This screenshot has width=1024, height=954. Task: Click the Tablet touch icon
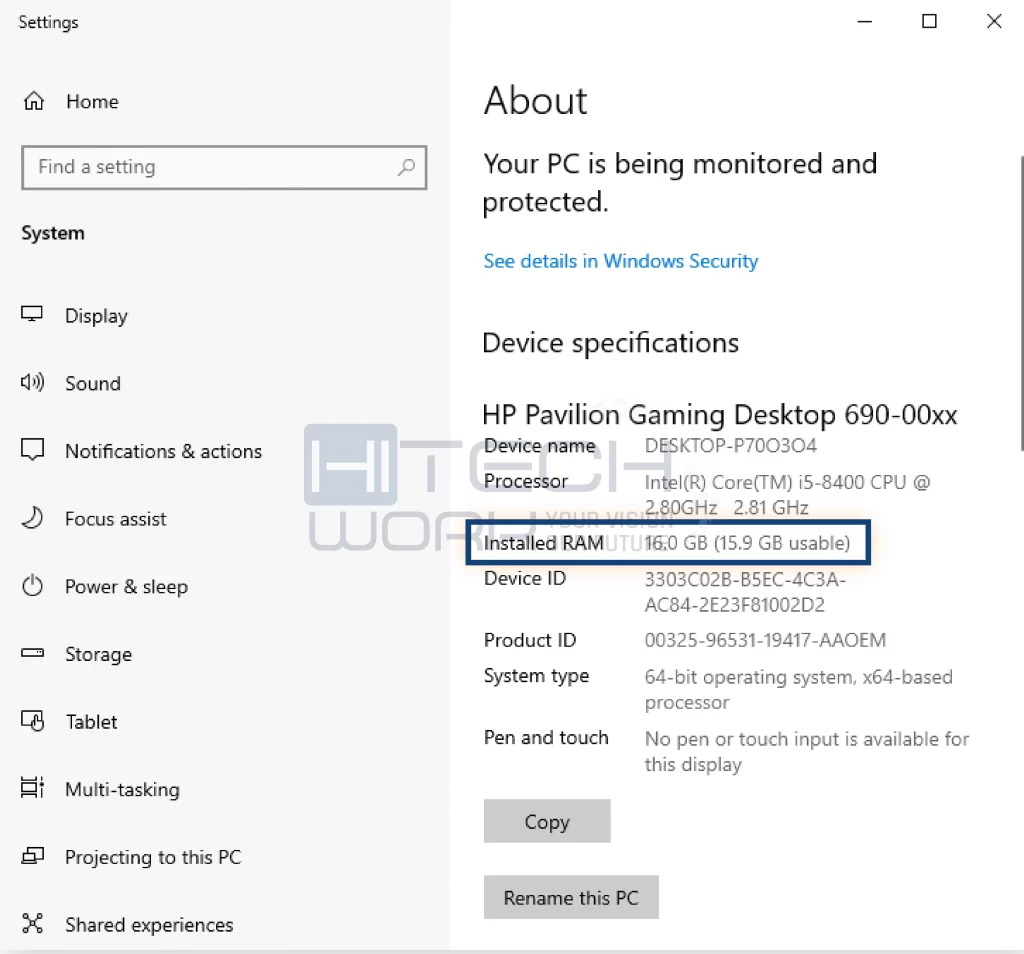coord(32,721)
